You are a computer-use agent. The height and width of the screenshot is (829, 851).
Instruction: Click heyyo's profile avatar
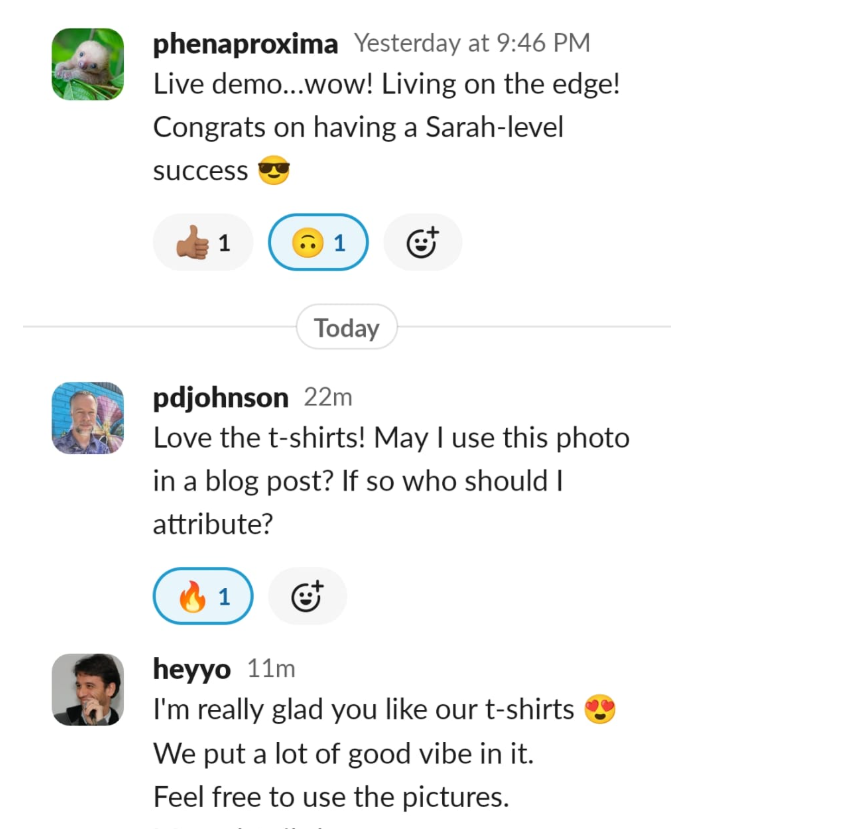point(88,689)
